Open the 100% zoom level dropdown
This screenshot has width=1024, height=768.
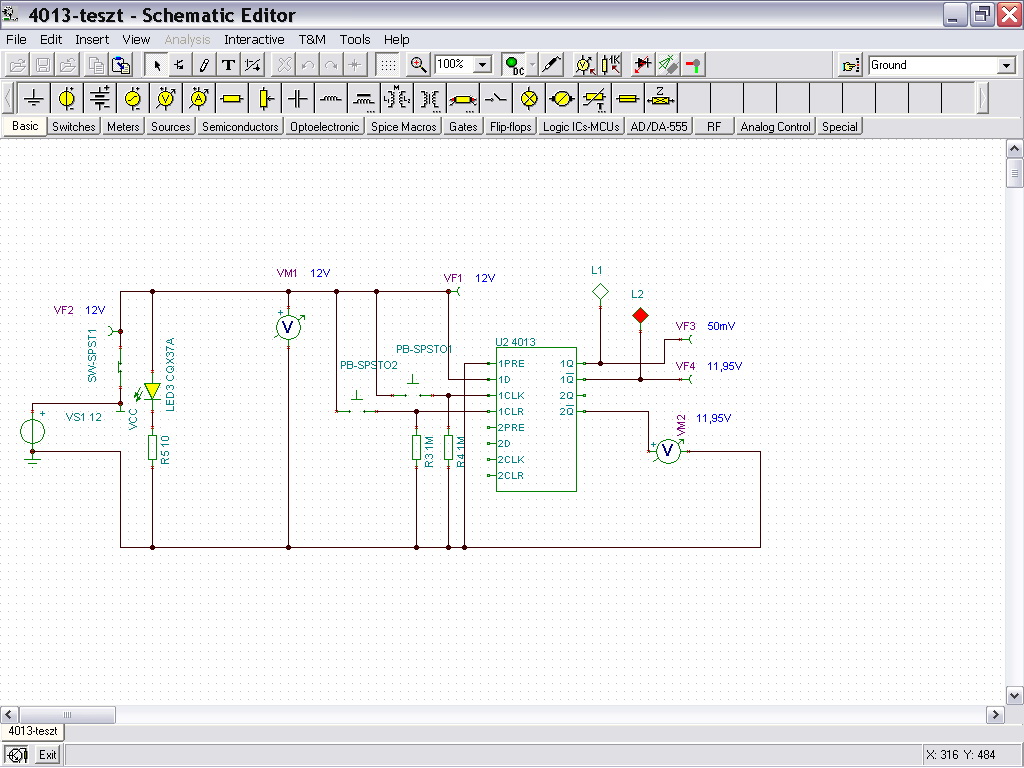pyautogui.click(x=482, y=65)
